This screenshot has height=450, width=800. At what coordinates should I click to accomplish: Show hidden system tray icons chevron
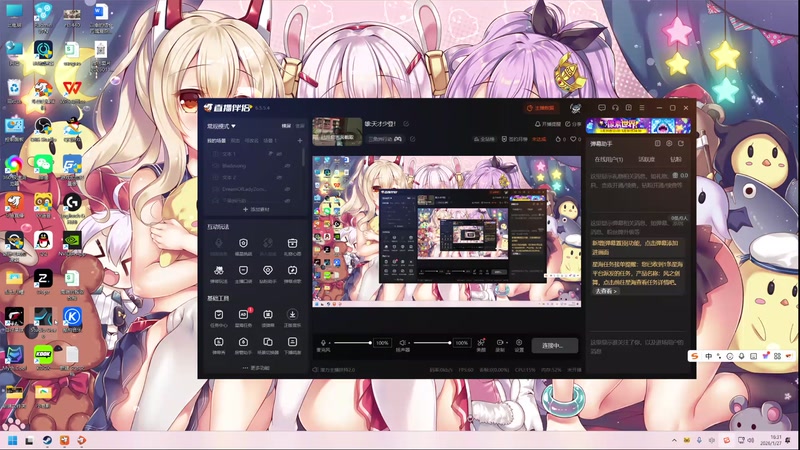(x=674, y=440)
